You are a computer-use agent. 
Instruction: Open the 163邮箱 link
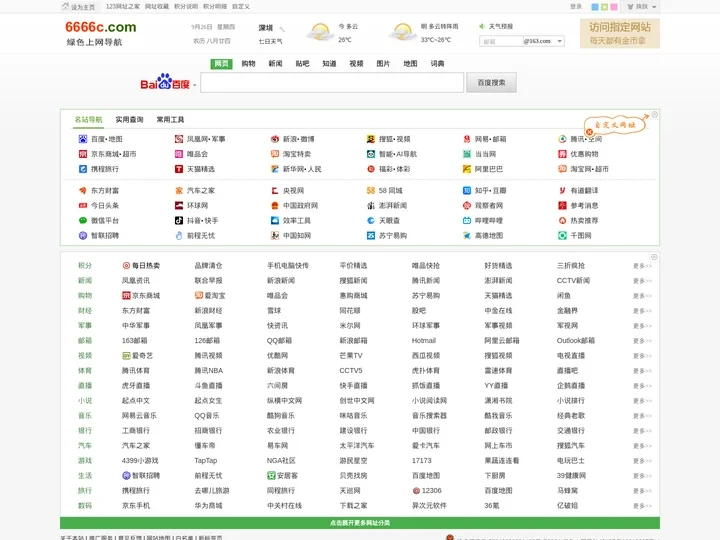click(x=135, y=341)
